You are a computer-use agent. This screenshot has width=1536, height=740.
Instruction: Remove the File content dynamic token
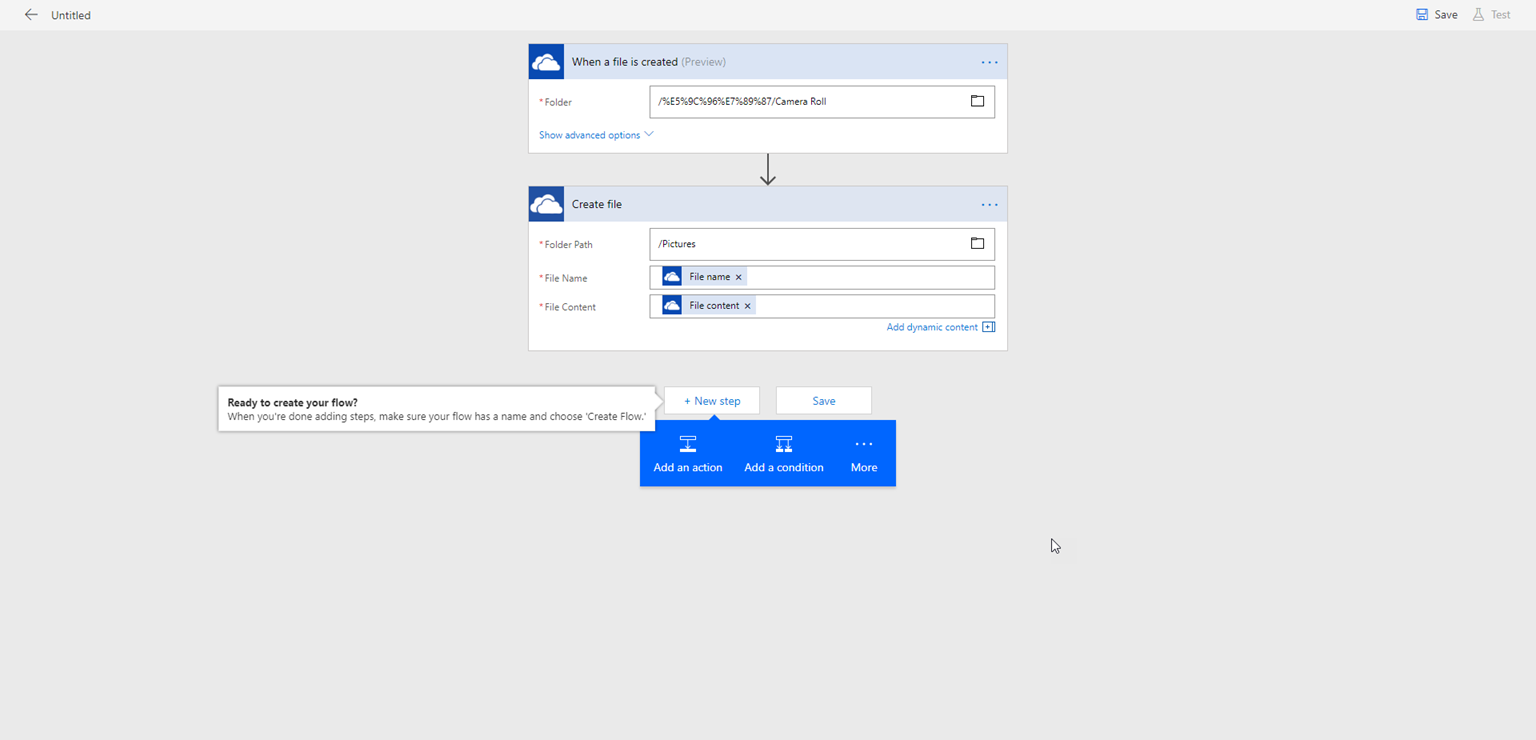tap(747, 306)
